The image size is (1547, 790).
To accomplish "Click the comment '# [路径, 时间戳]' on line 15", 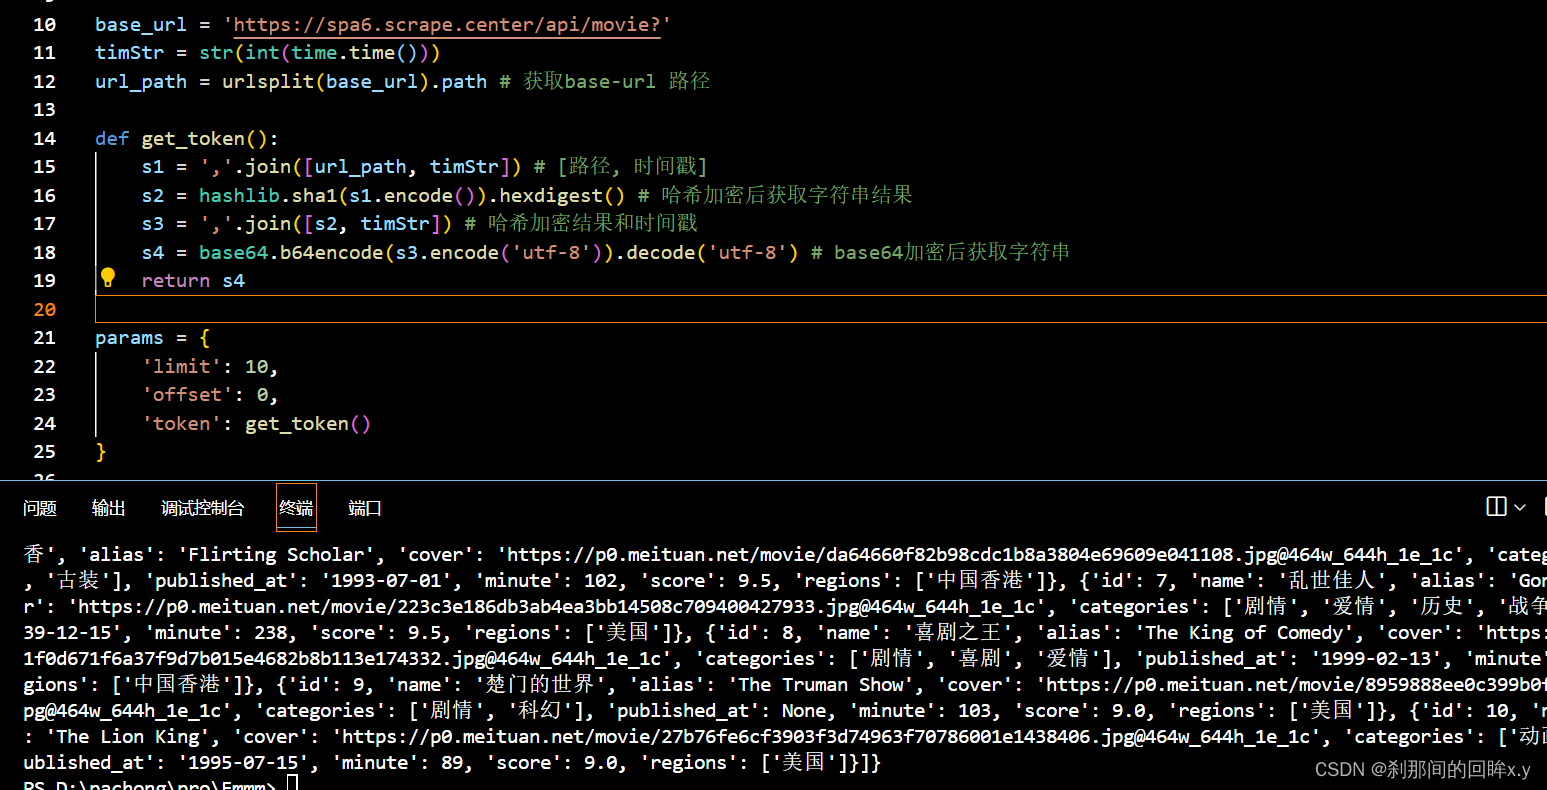I will (x=620, y=166).
